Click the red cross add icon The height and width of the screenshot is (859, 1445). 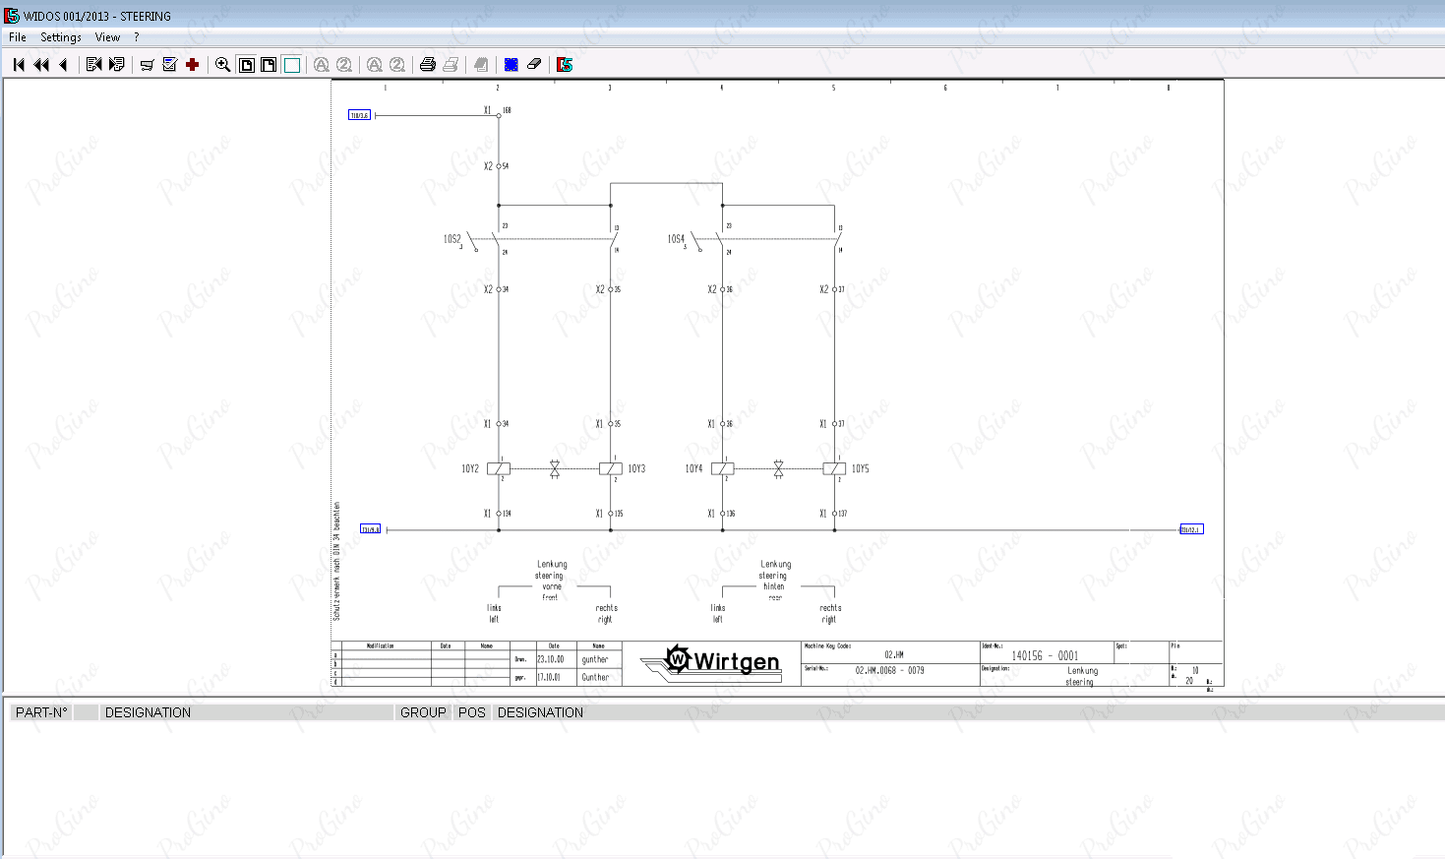click(x=192, y=65)
